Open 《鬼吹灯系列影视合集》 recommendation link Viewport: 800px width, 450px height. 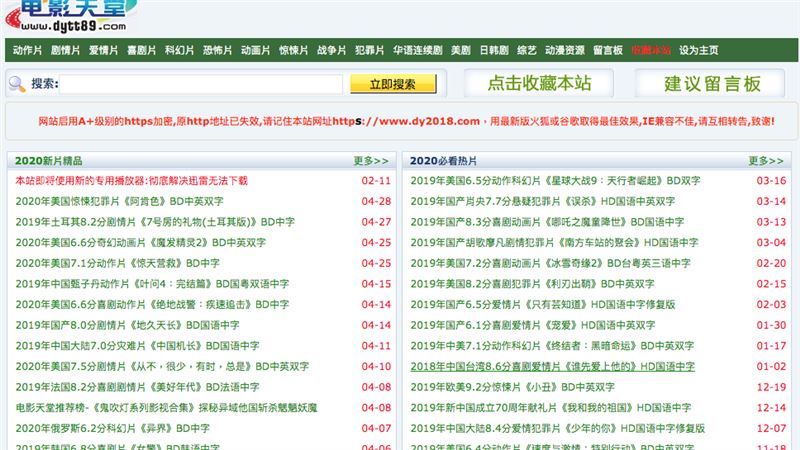pyautogui.click(x=166, y=408)
